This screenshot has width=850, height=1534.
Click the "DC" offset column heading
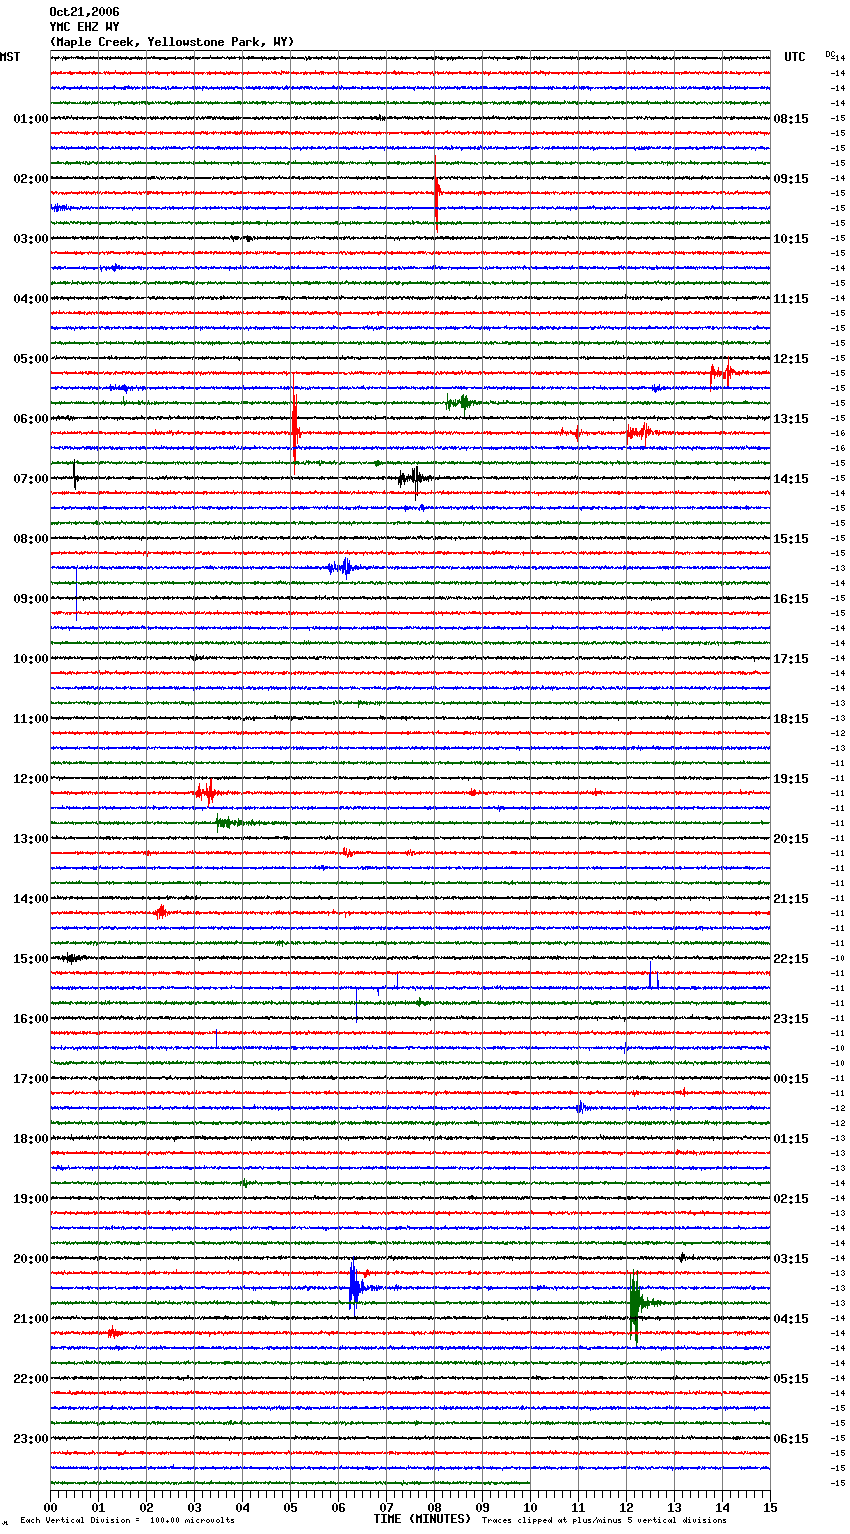coord(830,54)
